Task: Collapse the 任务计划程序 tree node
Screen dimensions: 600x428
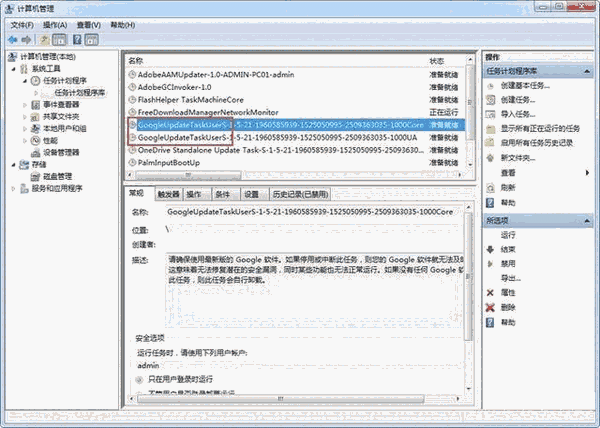Action: click(25, 81)
